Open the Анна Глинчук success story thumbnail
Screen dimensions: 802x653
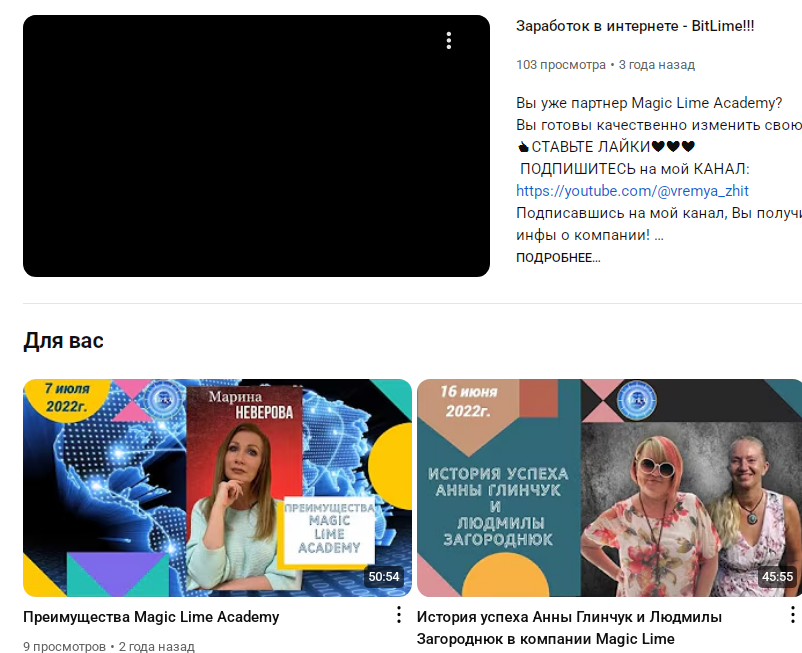pos(610,488)
